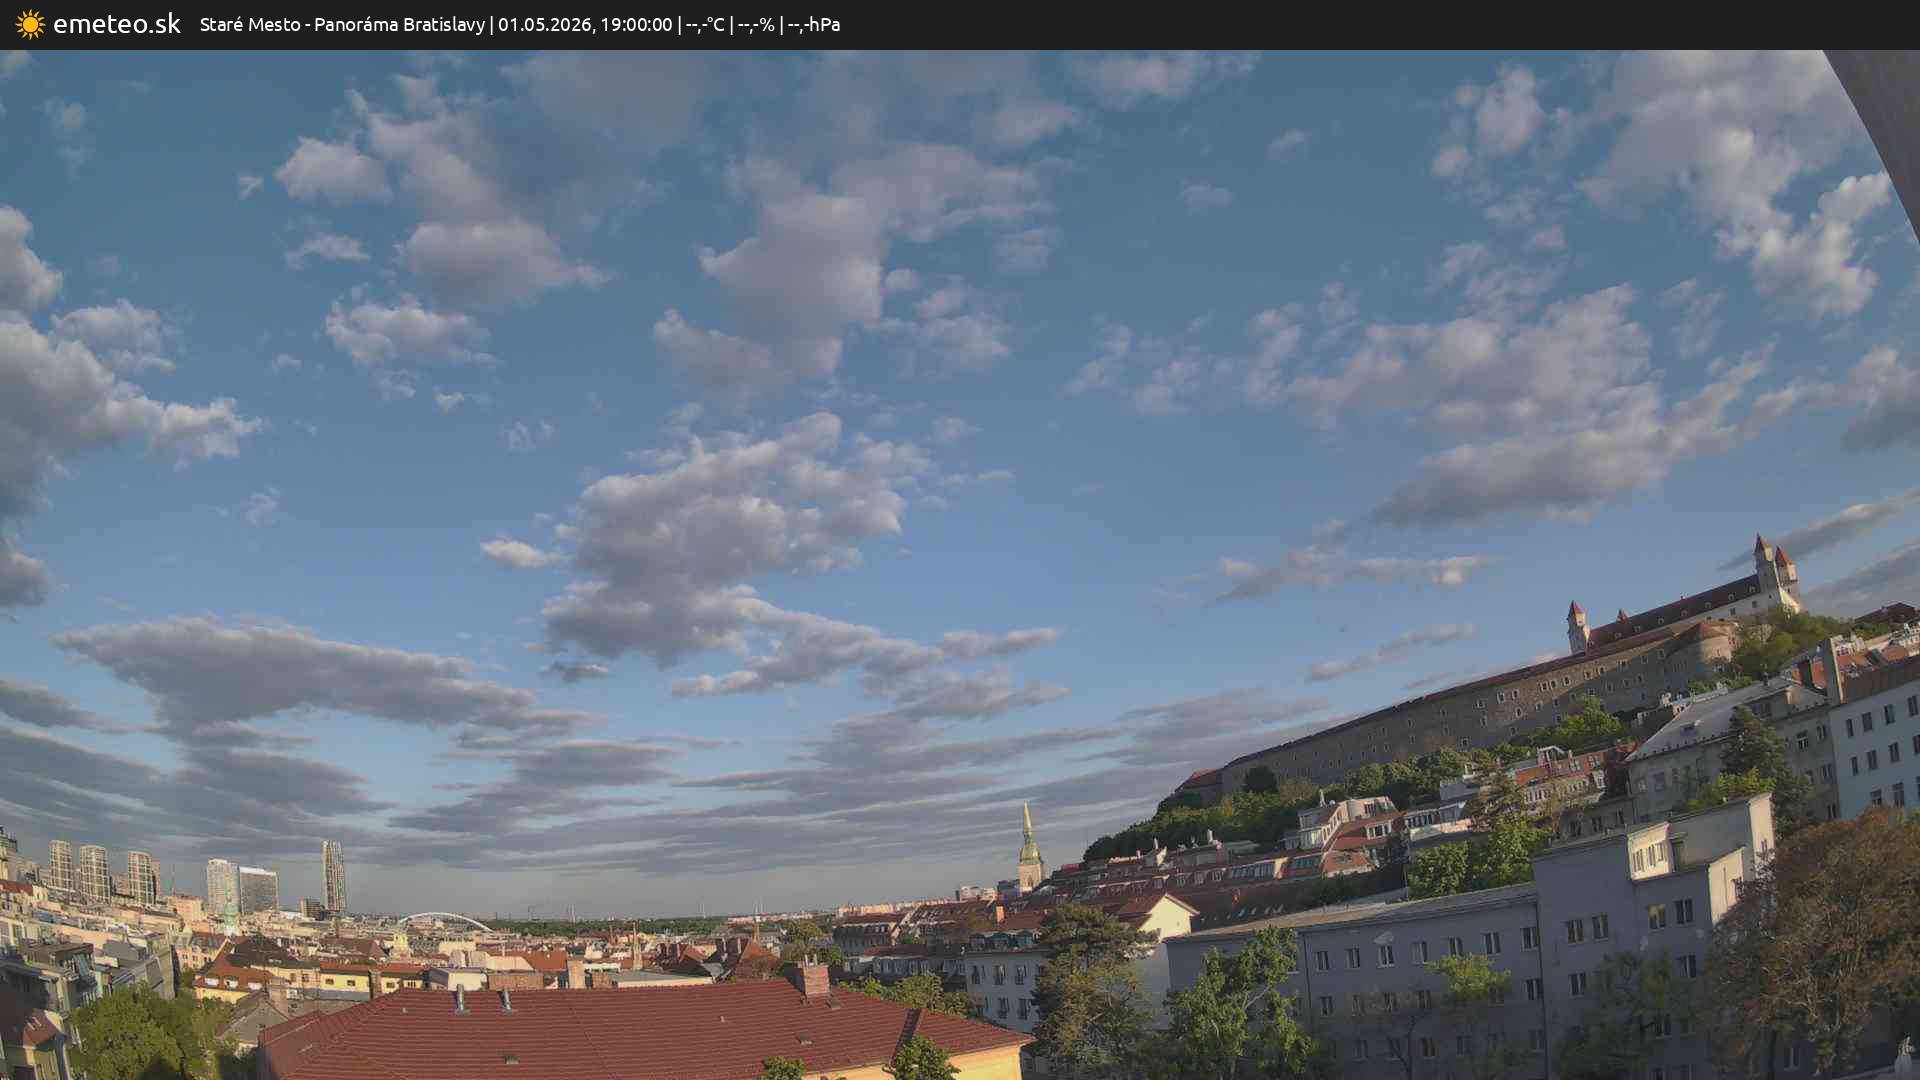
Task: Click the emeteo.sk sun logo icon
Action: click(x=30, y=24)
